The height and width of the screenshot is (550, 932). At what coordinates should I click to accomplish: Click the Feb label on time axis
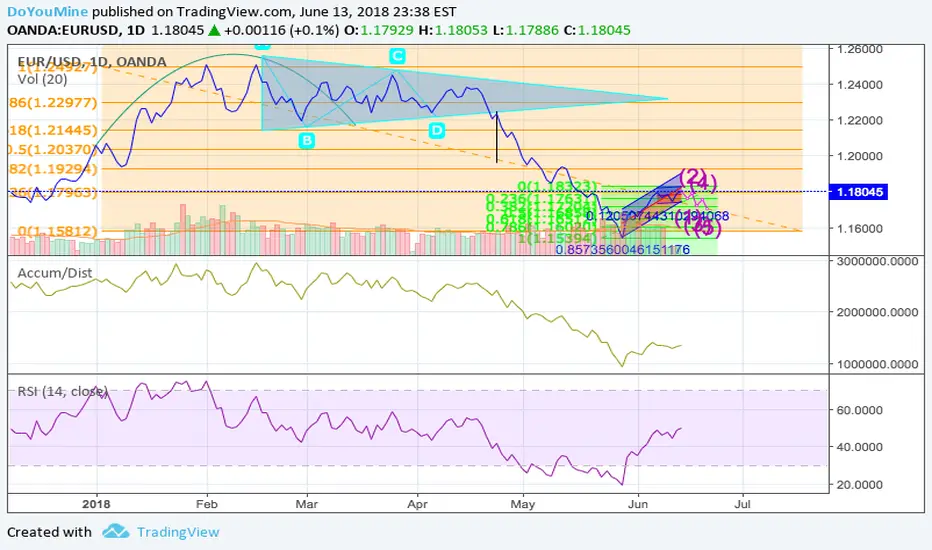coord(207,504)
